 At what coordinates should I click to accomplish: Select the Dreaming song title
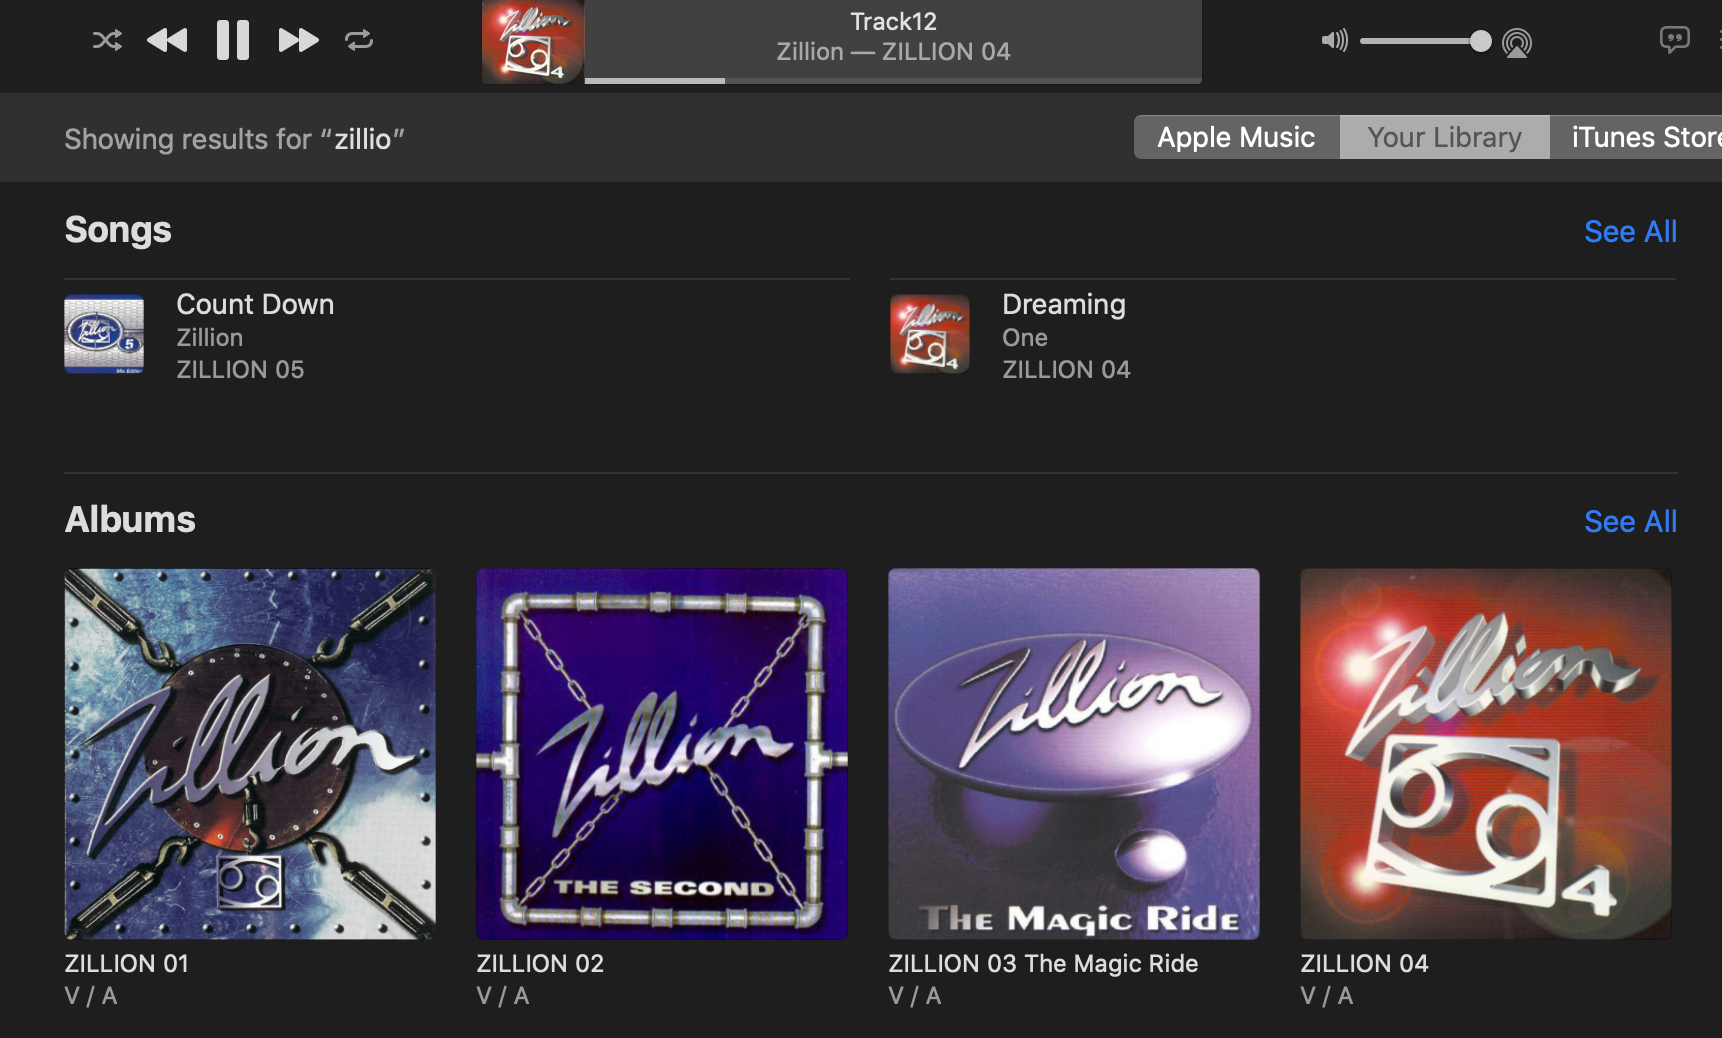tap(1064, 304)
